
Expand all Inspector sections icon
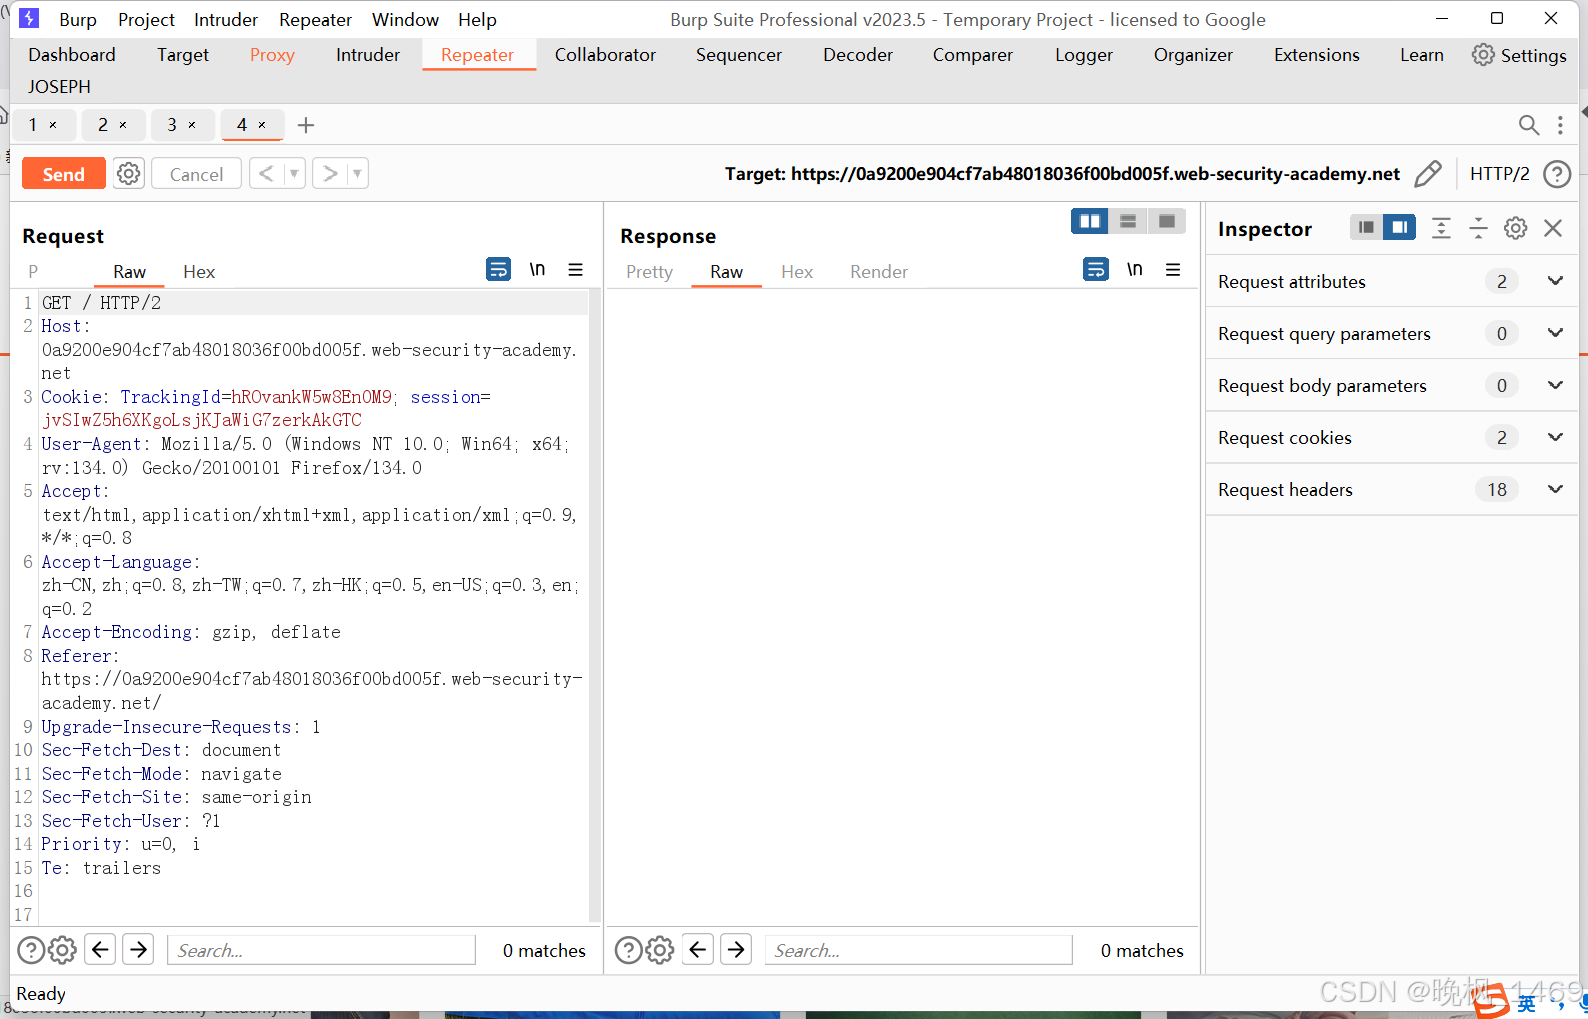1441,228
